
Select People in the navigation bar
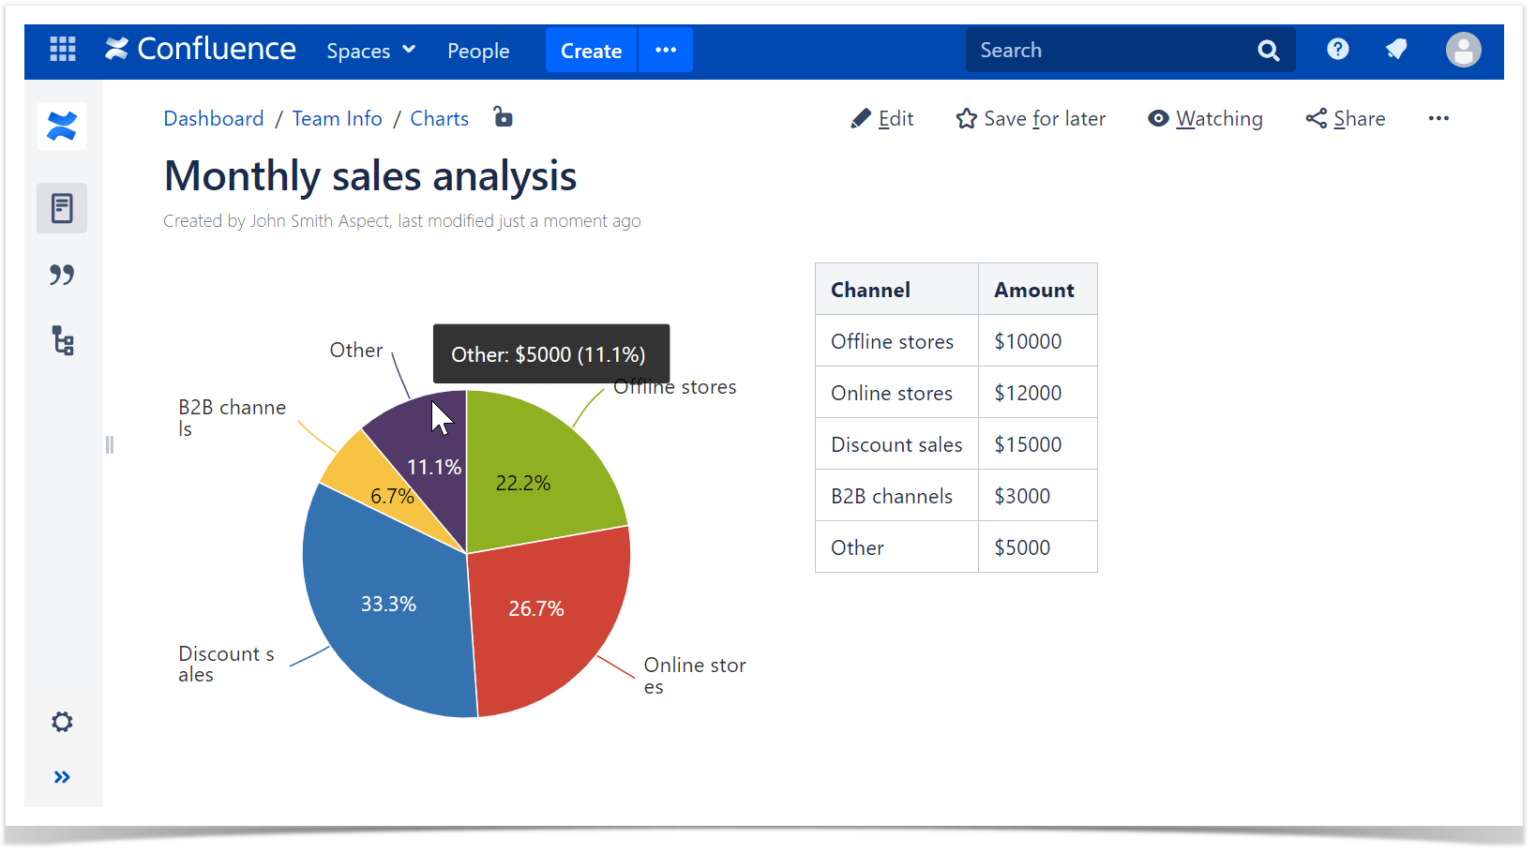point(478,50)
